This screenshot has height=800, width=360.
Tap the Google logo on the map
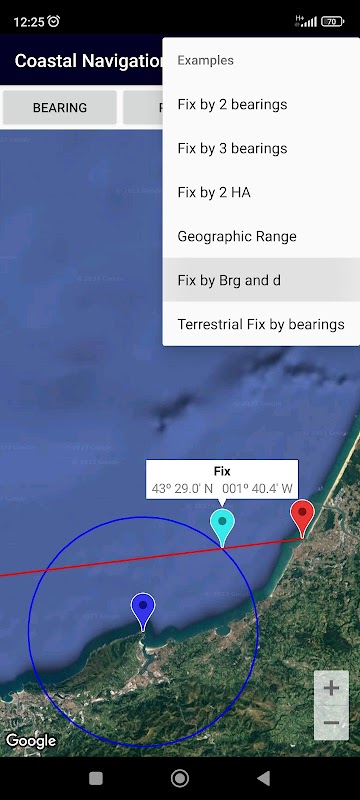tap(31, 741)
